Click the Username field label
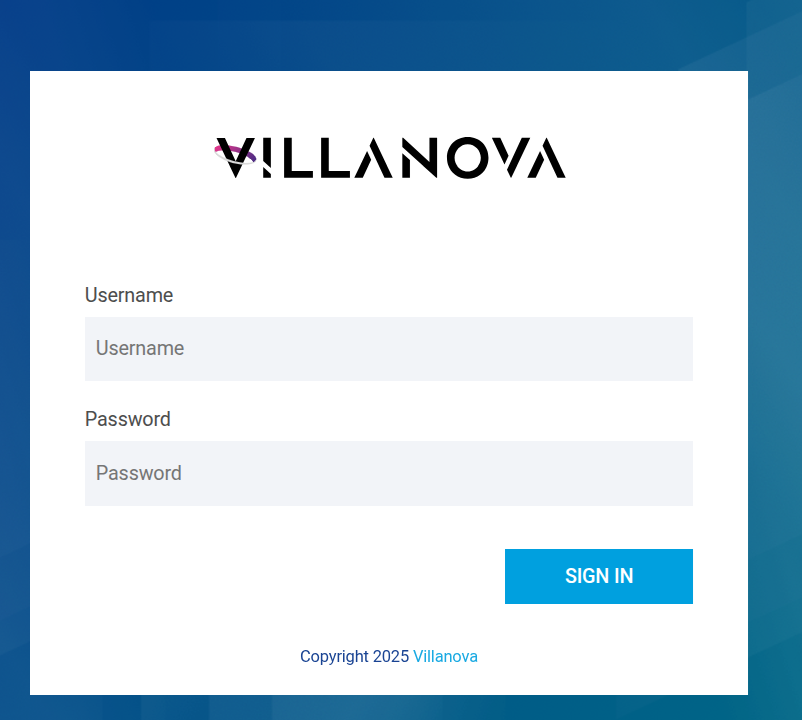Image resolution: width=802 pixels, height=720 pixels. click(129, 295)
